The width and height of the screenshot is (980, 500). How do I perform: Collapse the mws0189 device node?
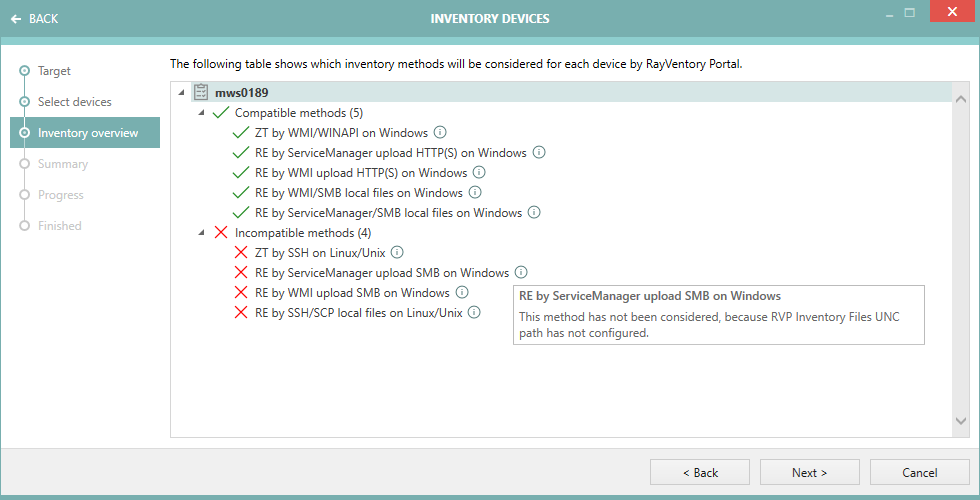point(181,92)
